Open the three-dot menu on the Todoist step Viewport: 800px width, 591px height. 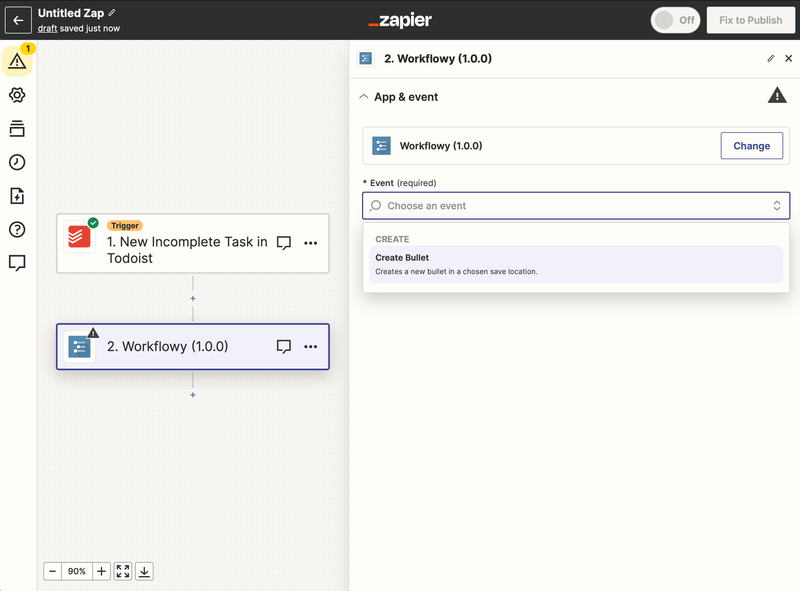(312, 243)
